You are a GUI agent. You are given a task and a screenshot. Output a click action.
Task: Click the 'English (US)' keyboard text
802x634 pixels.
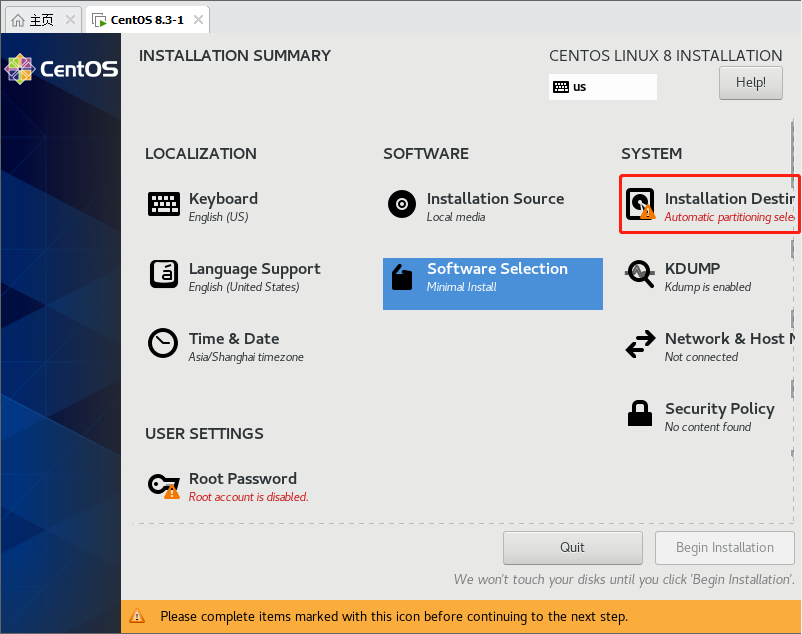(218, 217)
